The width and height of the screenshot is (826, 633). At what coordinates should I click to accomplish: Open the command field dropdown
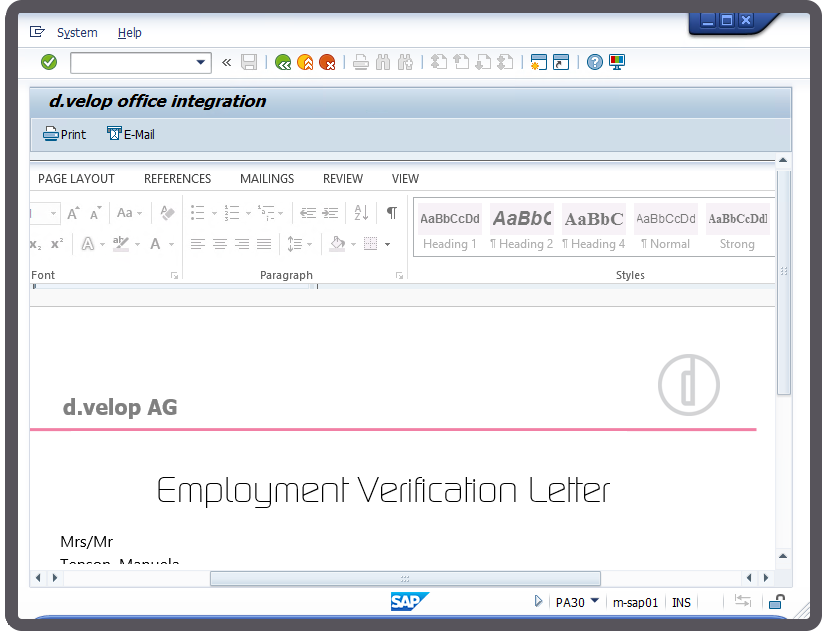(x=200, y=62)
